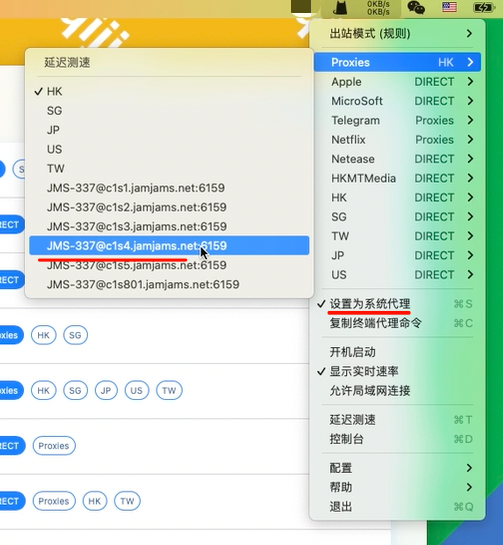Expand 帮助 help submenu
This screenshot has width=503, height=545.
tap(397, 487)
